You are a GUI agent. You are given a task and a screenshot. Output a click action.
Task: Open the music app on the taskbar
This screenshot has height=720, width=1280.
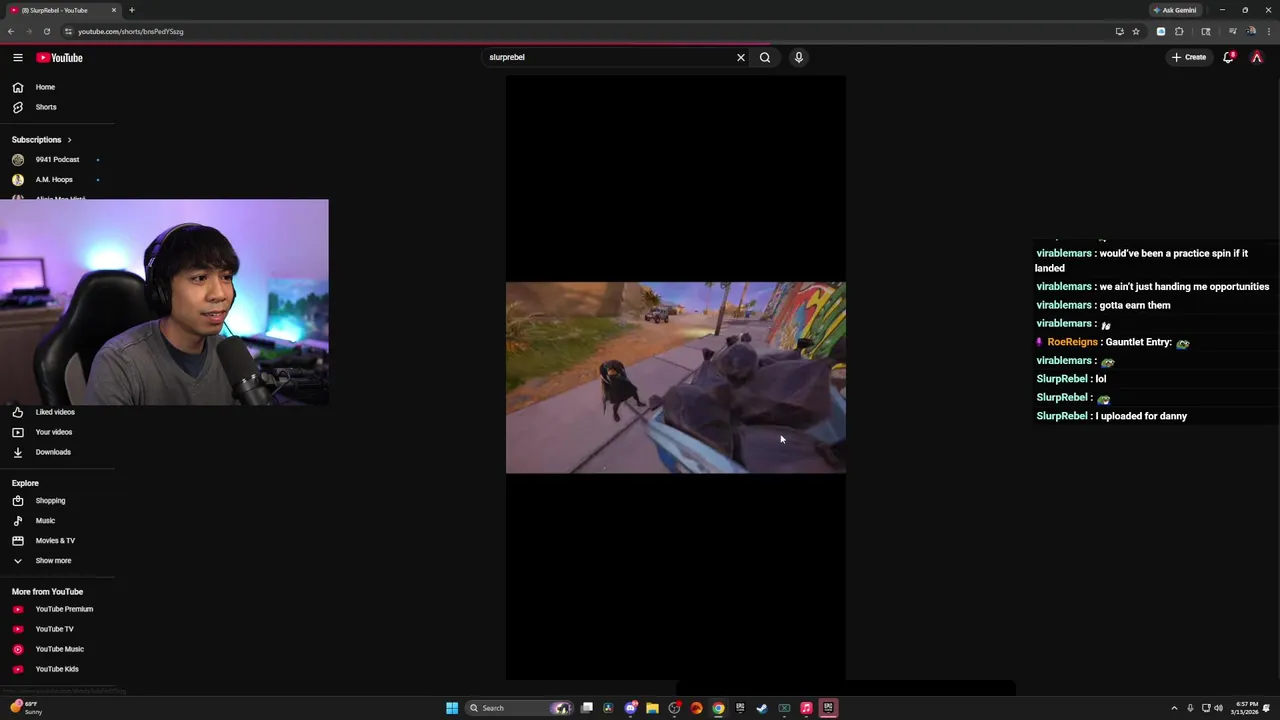[806, 708]
